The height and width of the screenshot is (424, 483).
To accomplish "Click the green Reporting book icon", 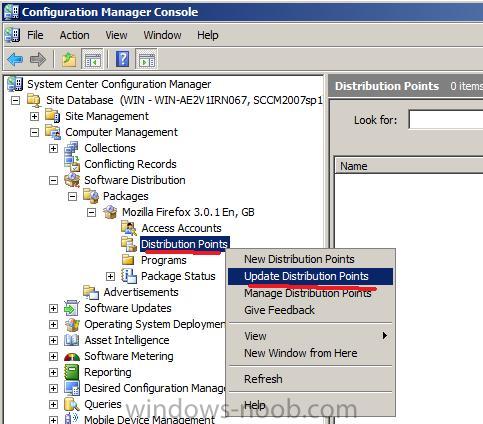I will tap(71, 372).
